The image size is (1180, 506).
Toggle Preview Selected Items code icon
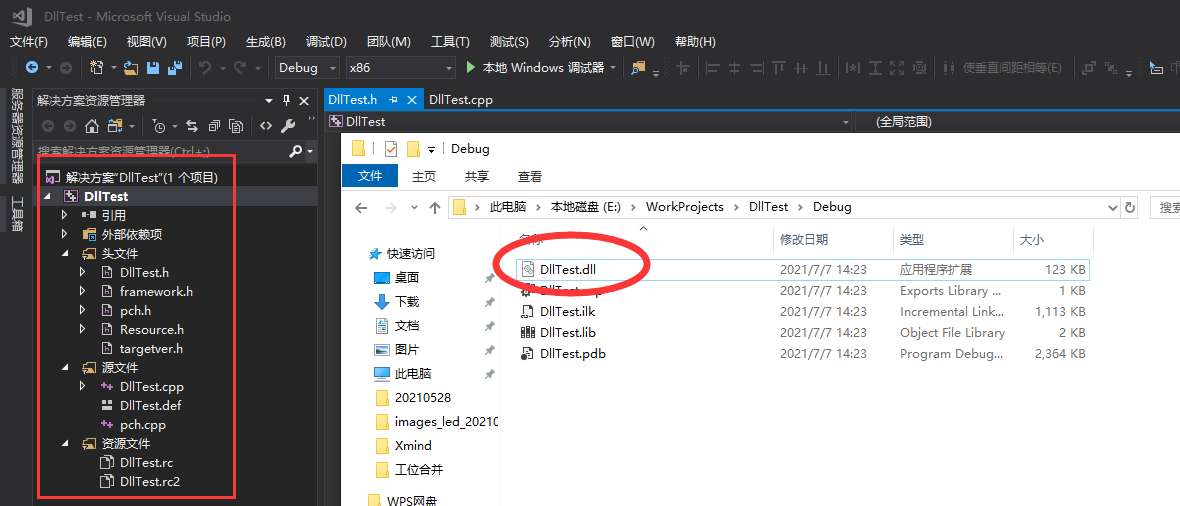tap(266, 126)
